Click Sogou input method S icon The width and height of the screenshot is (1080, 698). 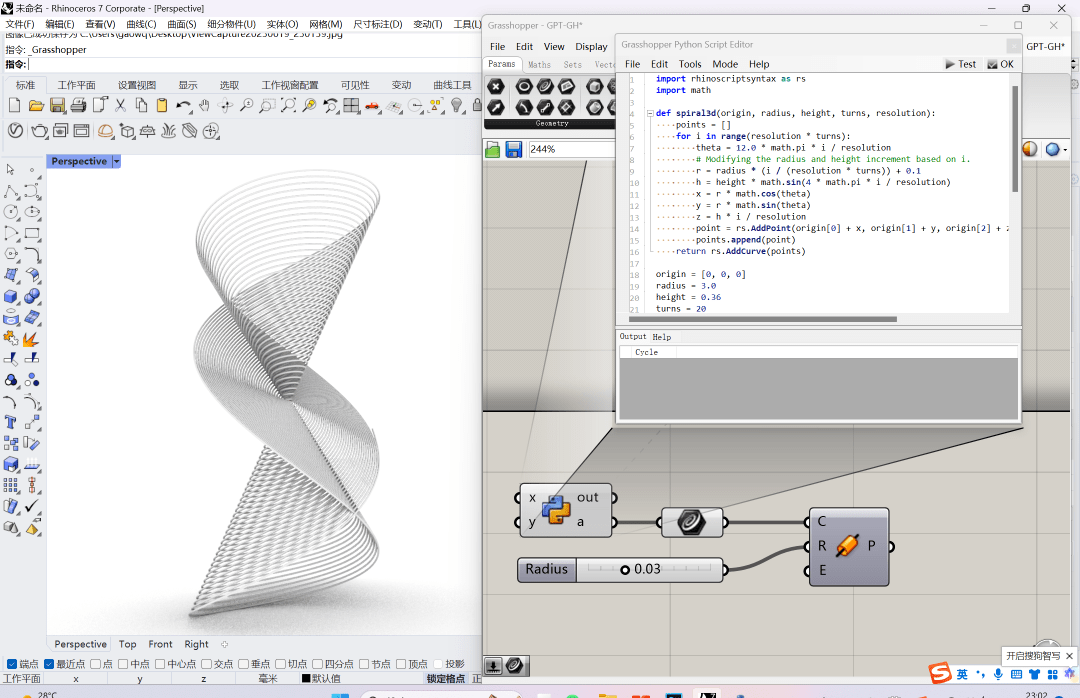(940, 673)
